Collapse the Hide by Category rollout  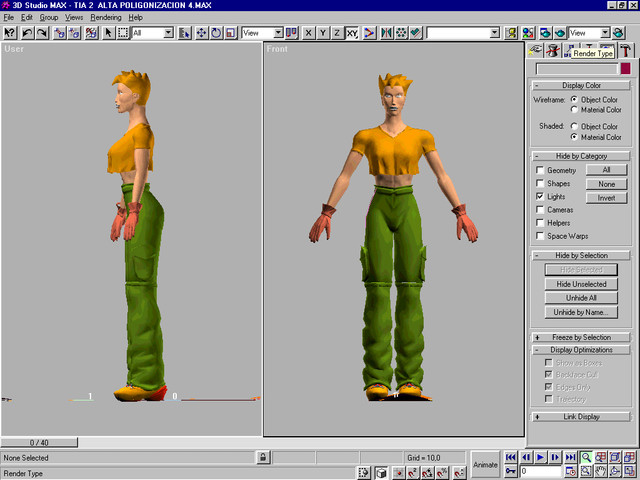pyautogui.click(x=581, y=156)
